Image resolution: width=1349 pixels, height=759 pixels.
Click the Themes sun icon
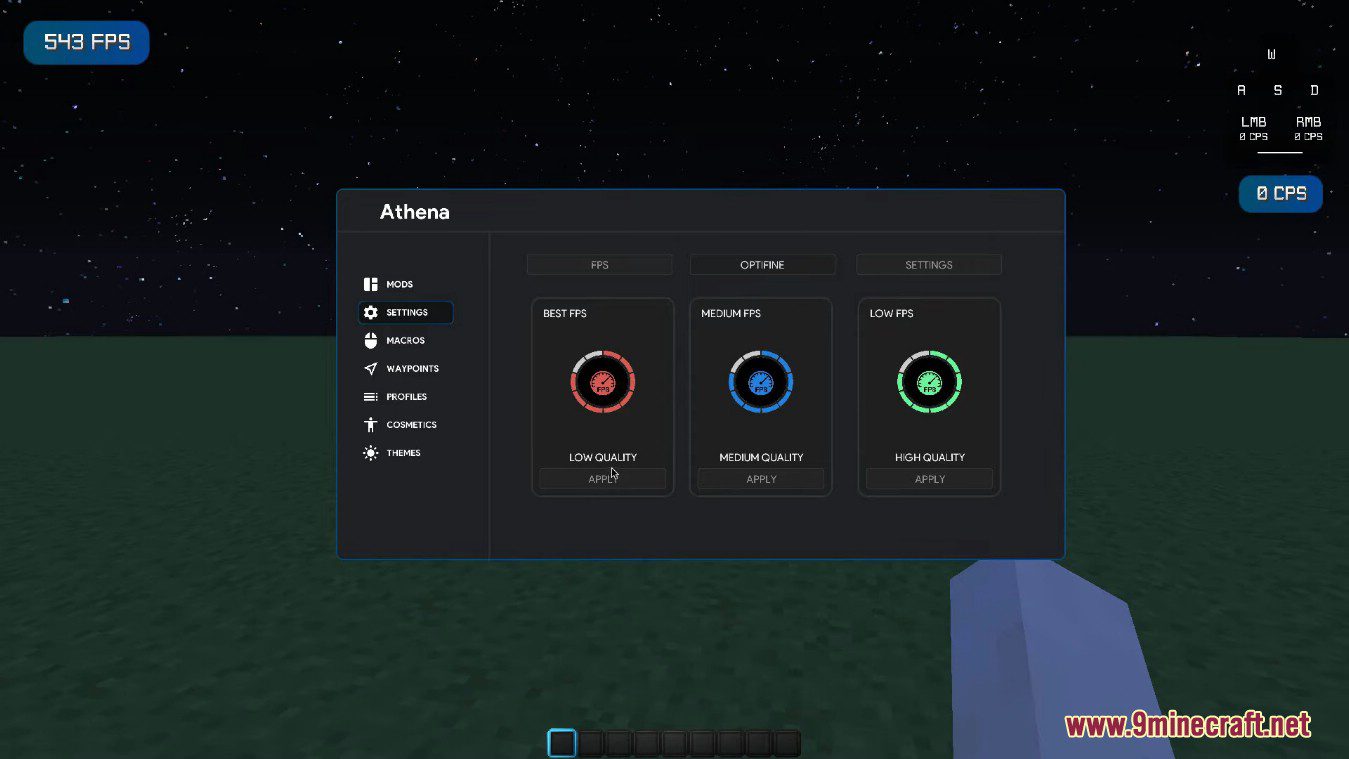point(371,453)
